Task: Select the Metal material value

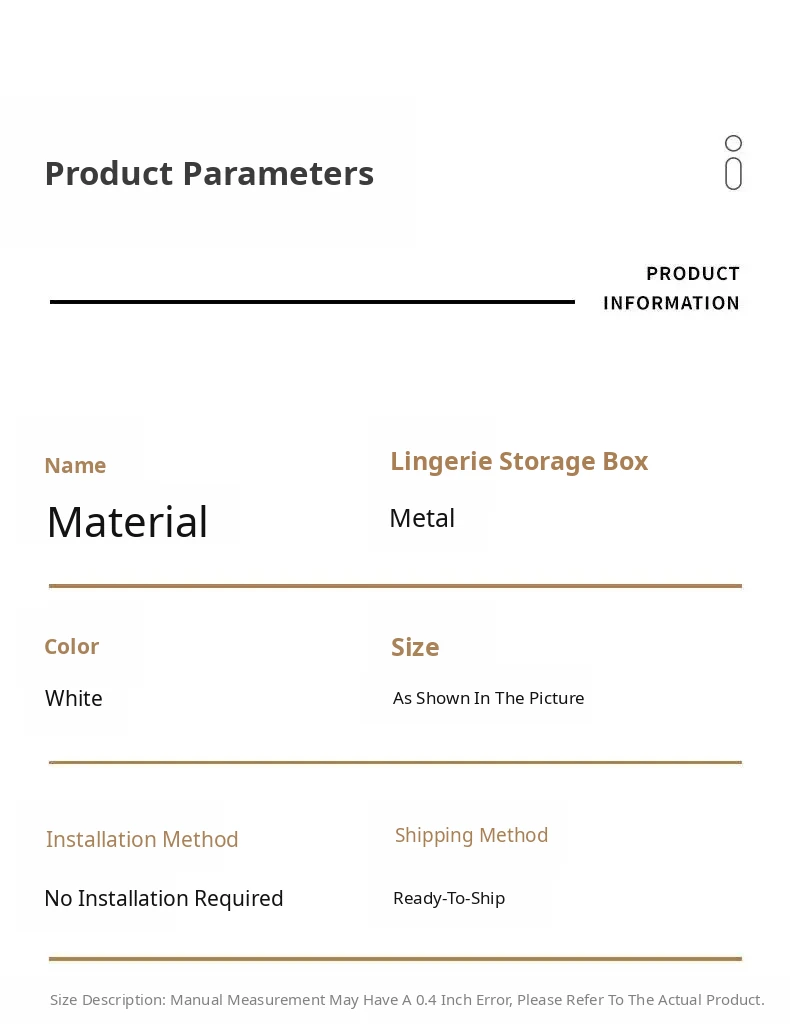Action: [x=422, y=518]
